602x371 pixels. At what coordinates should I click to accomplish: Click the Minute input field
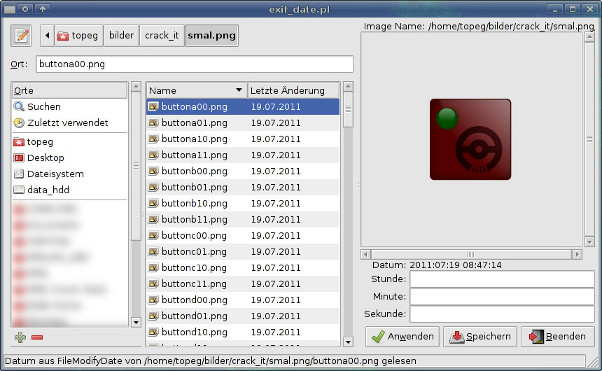(502, 297)
